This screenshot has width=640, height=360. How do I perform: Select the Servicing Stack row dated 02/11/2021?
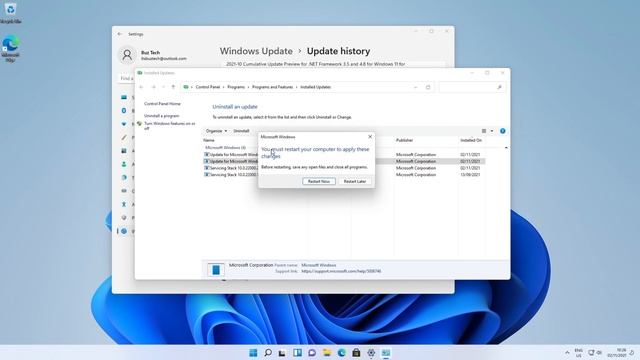coord(344,168)
